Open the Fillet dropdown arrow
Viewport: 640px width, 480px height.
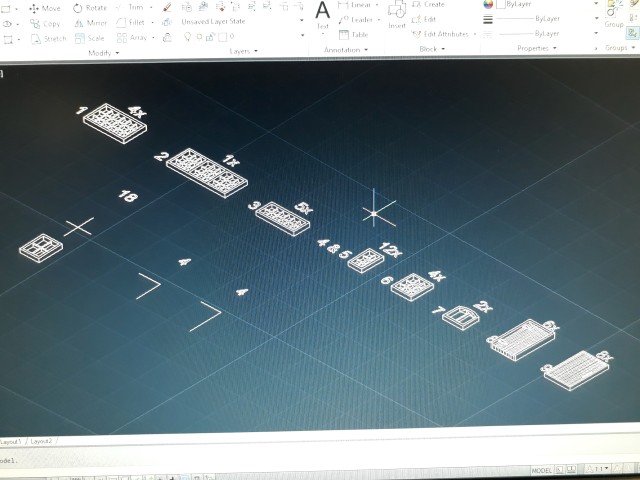(x=152, y=22)
